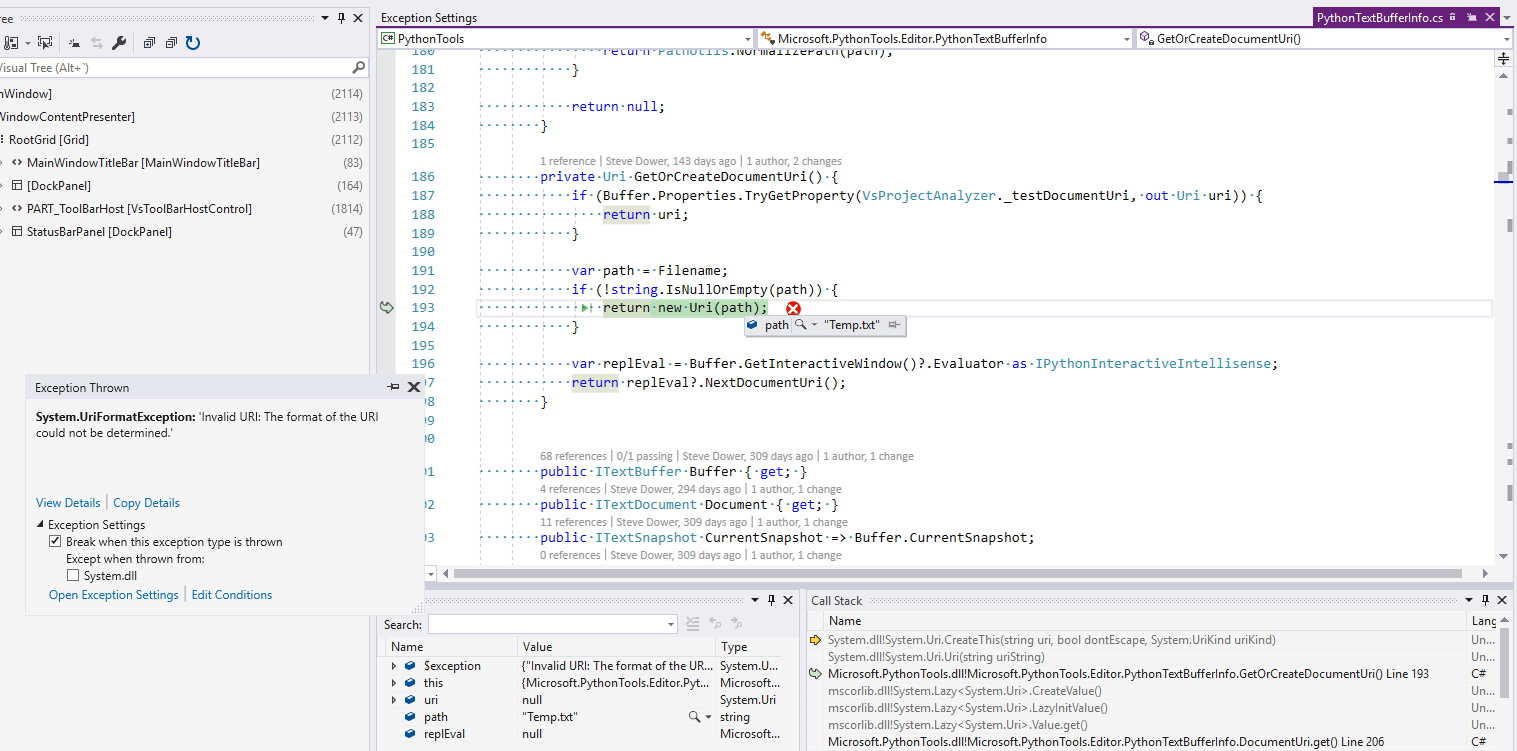
Task: Click the pin icon on the Exception Thrown popup
Action: [394, 387]
